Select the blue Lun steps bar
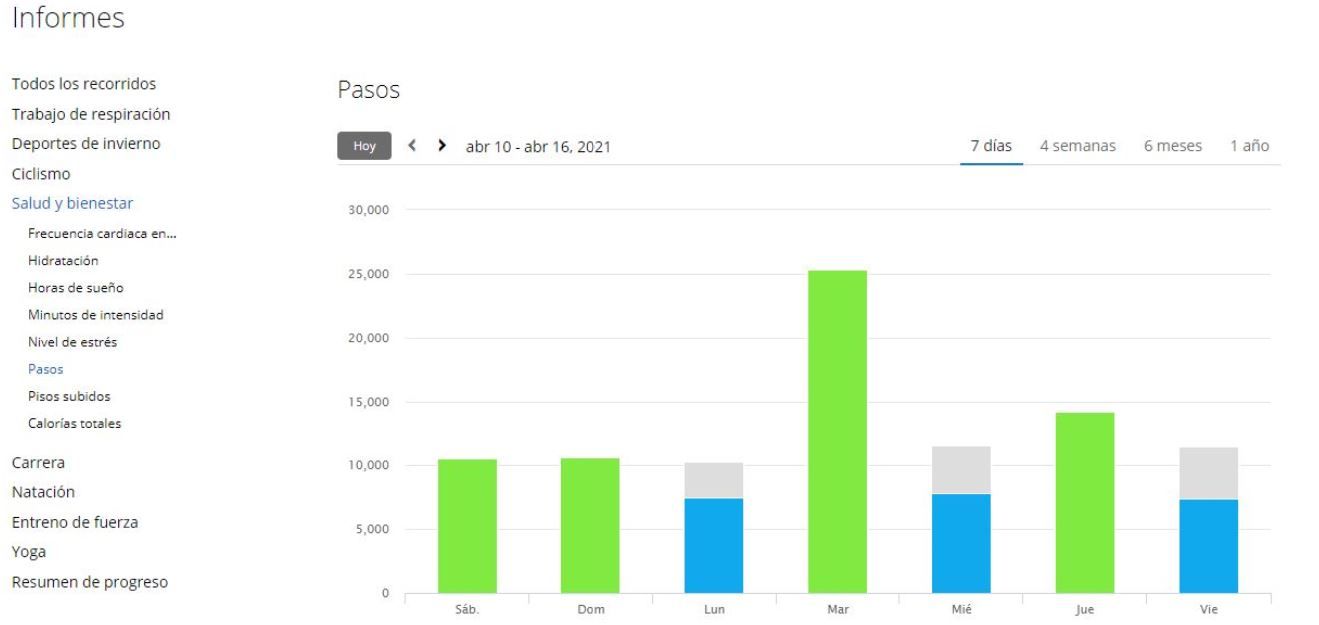This screenshot has width=1319, height=625. click(x=713, y=545)
